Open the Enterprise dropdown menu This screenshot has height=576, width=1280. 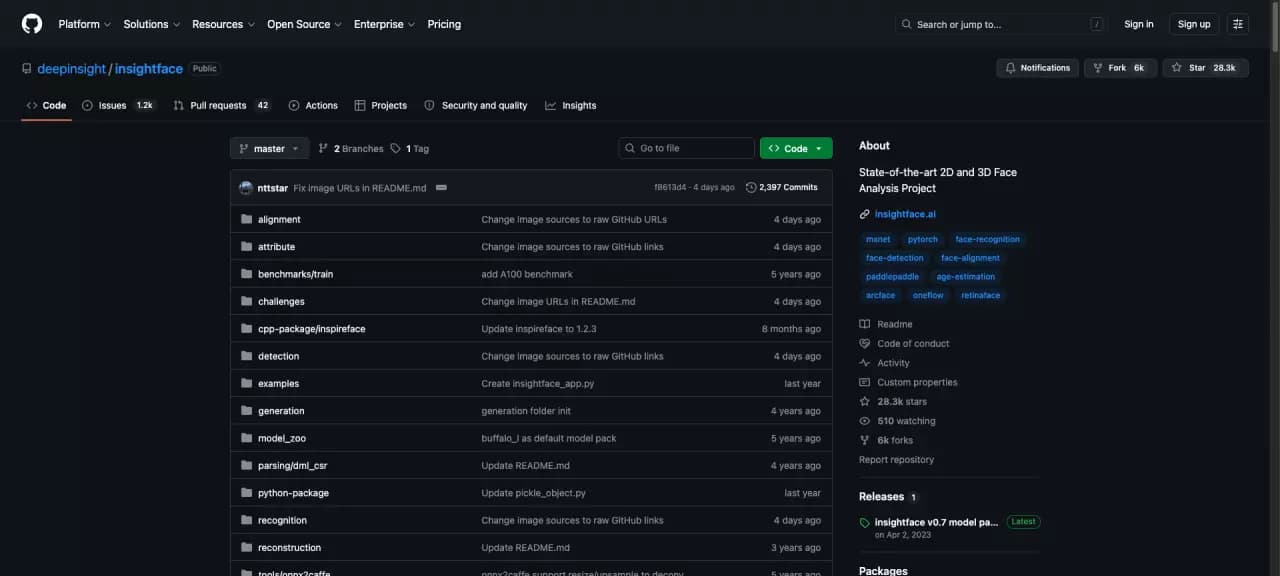(x=384, y=24)
